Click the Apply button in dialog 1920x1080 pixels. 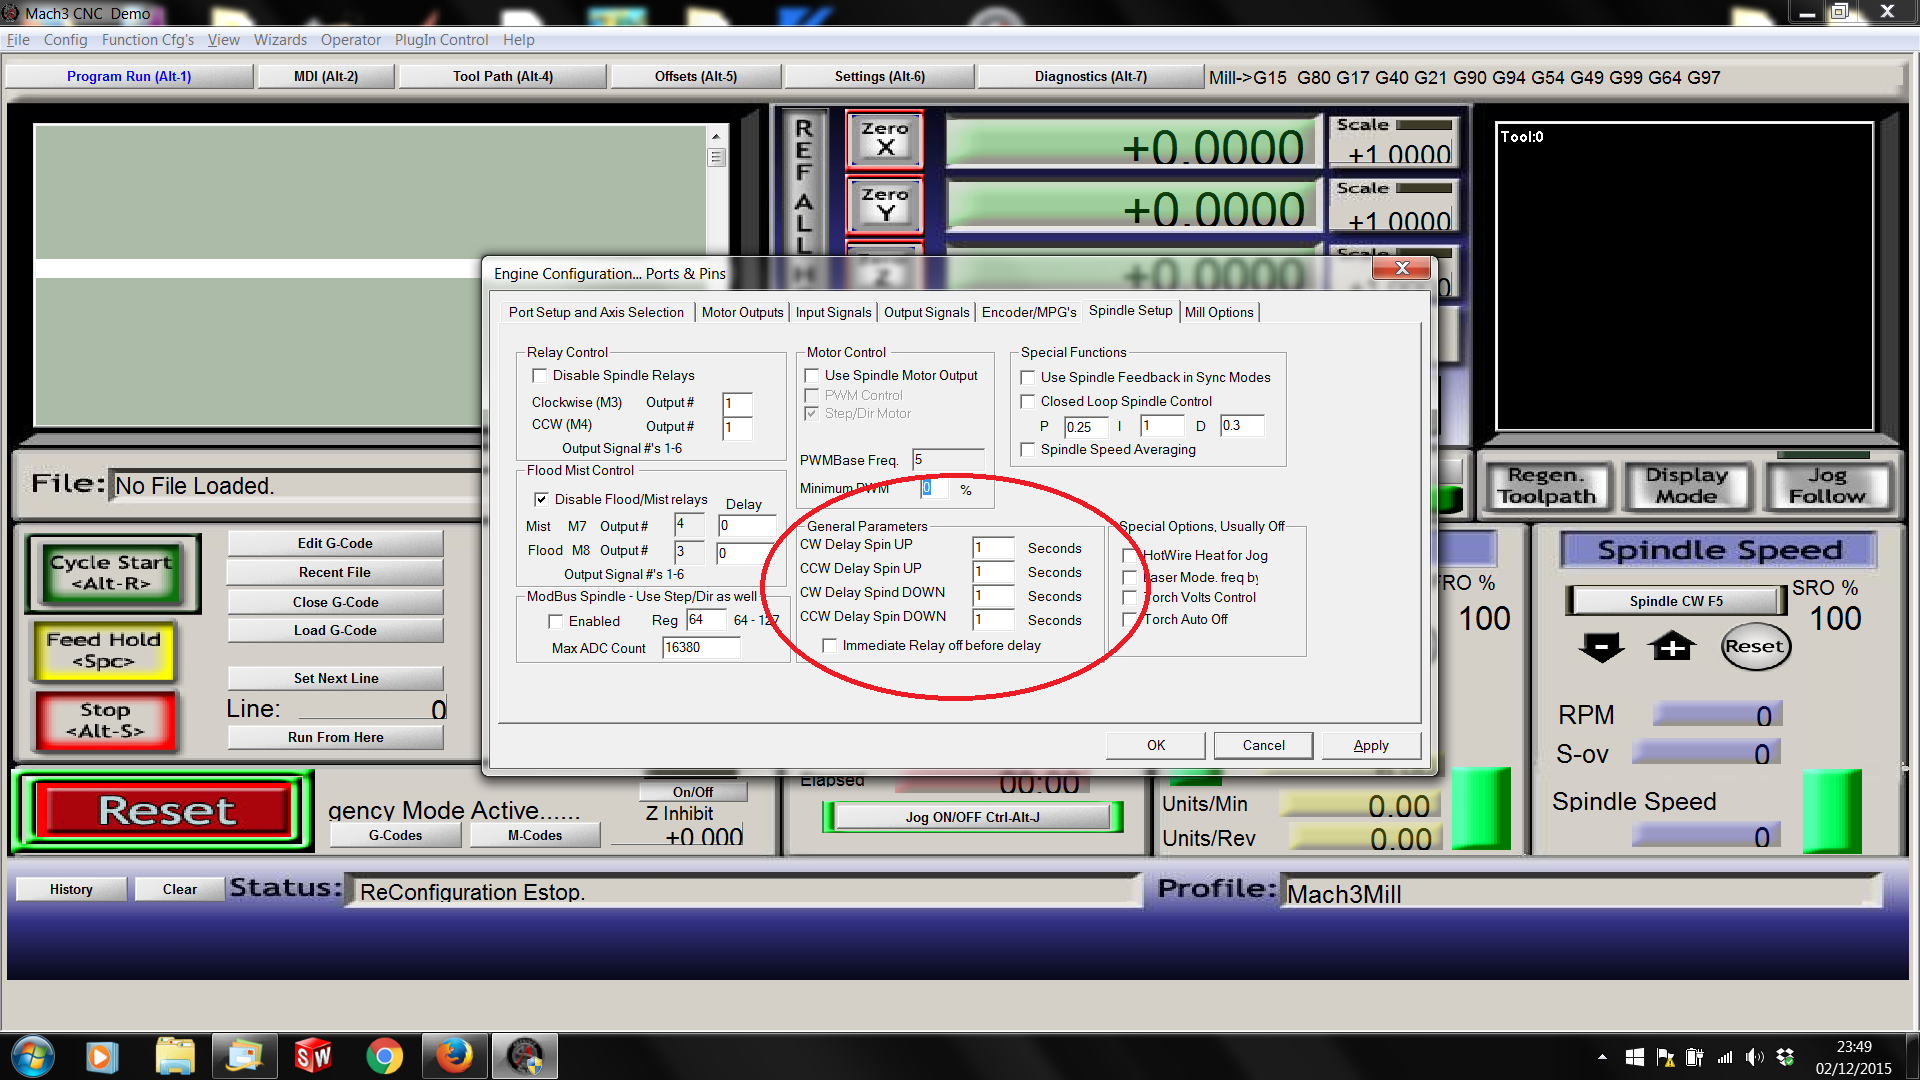point(1370,745)
